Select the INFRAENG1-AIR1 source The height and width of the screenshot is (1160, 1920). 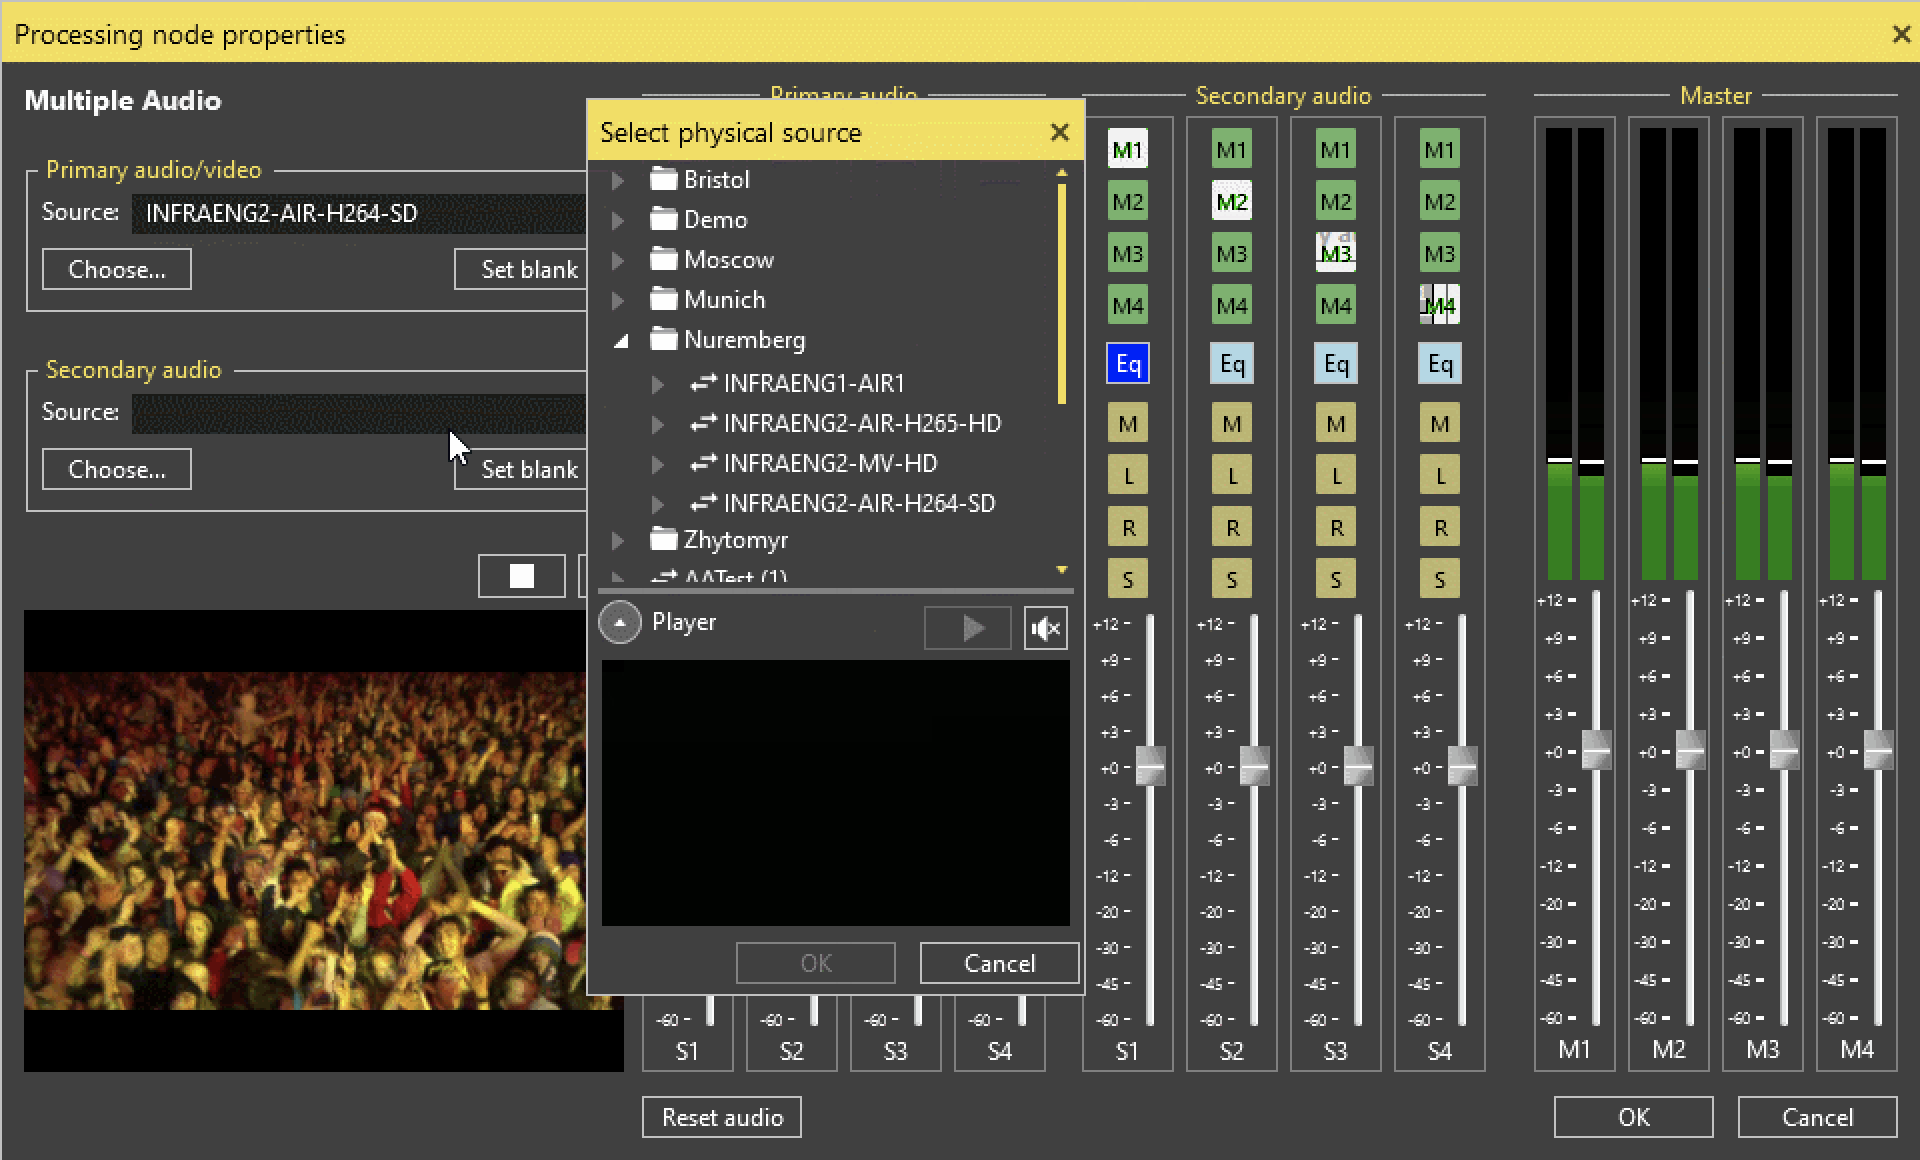(x=813, y=384)
